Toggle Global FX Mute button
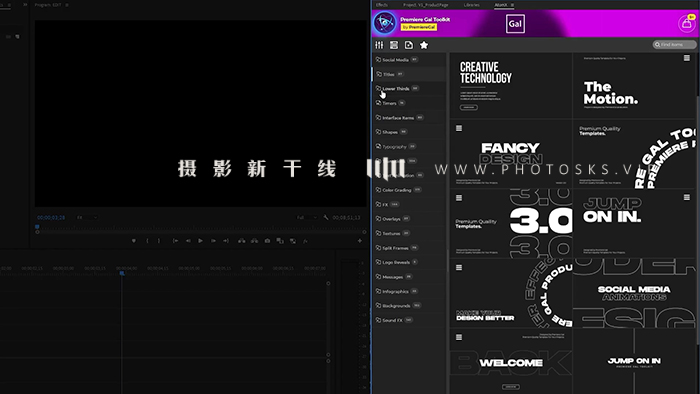This screenshot has width=700, height=394. pyautogui.click(x=305, y=241)
